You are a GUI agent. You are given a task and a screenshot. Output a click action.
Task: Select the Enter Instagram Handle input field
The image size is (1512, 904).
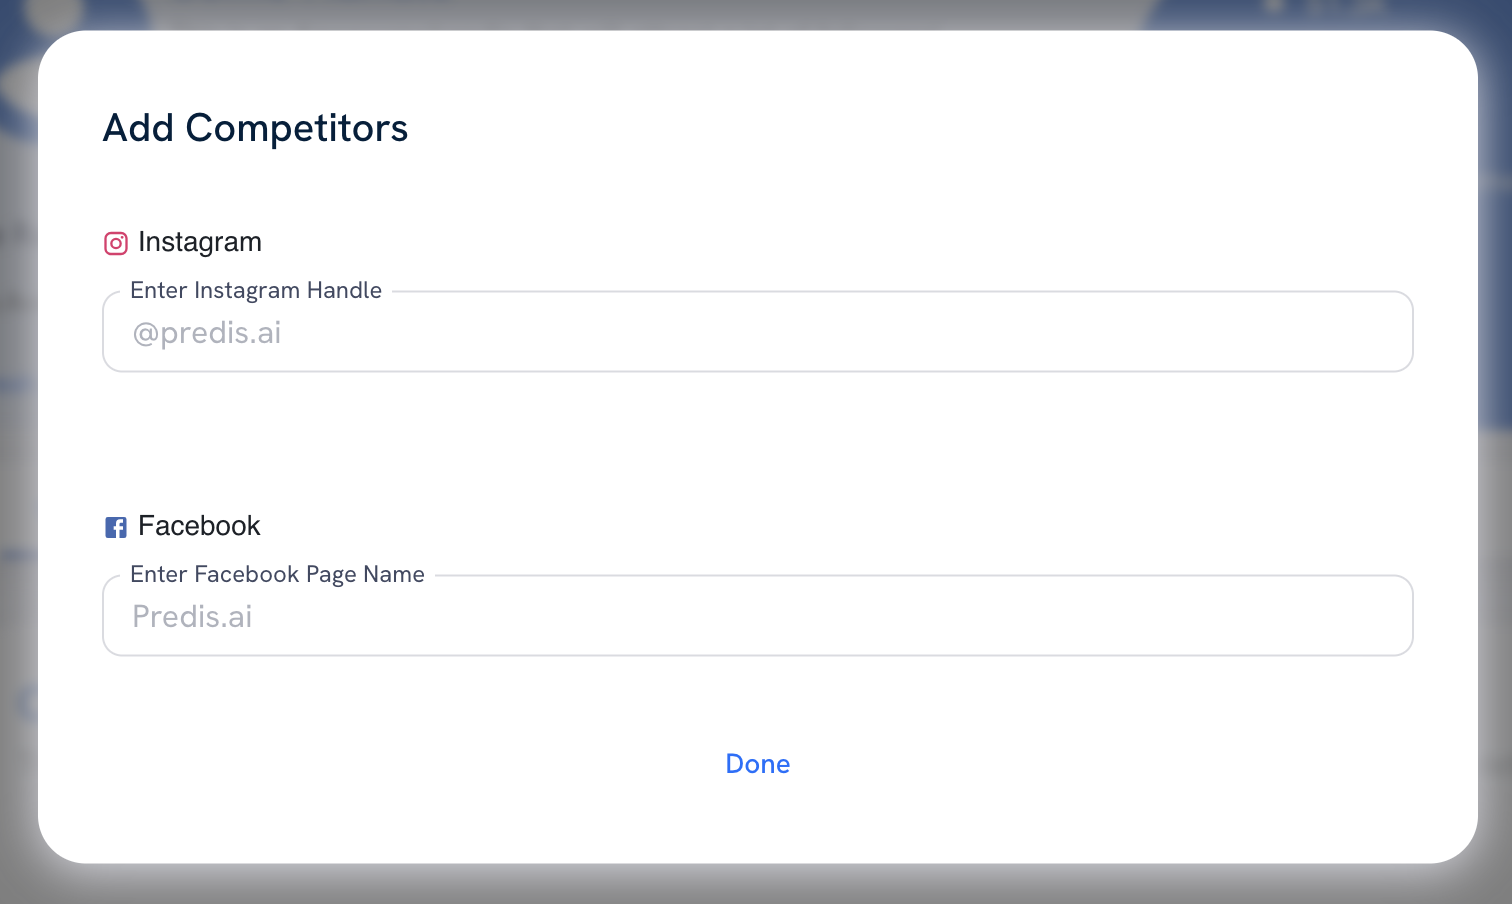757,331
